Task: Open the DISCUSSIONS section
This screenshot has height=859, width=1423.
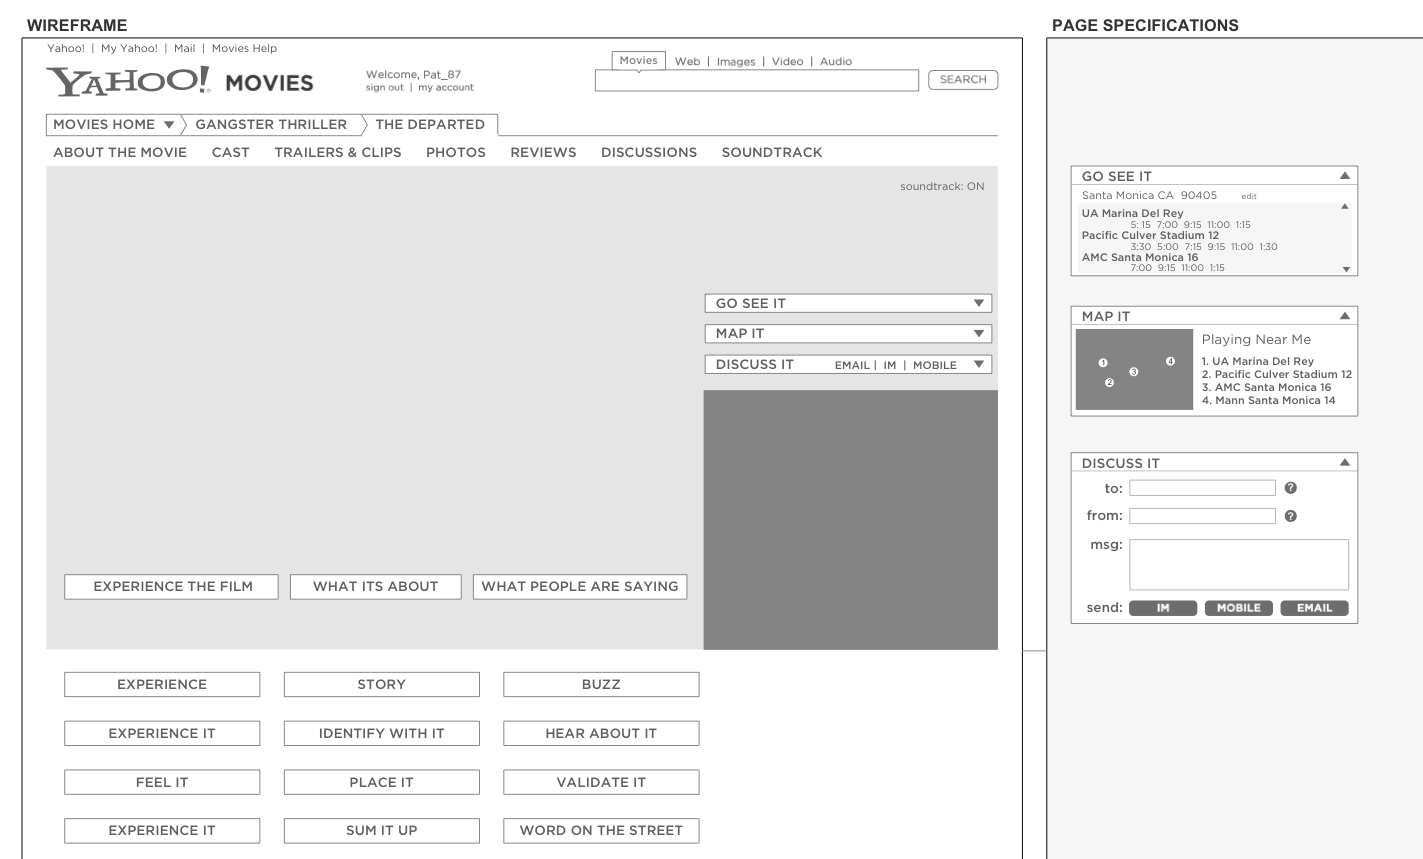Action: 649,153
